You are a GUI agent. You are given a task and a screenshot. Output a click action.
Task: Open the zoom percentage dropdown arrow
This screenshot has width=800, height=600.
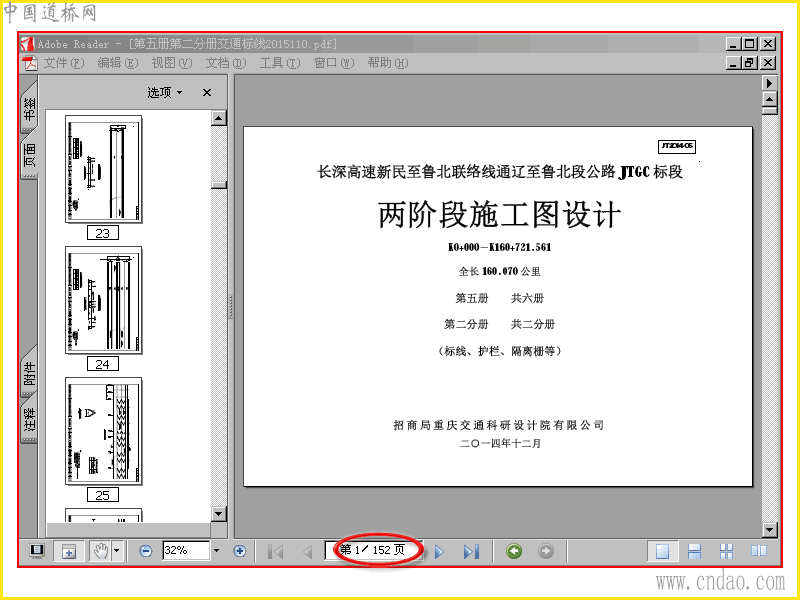(216, 551)
